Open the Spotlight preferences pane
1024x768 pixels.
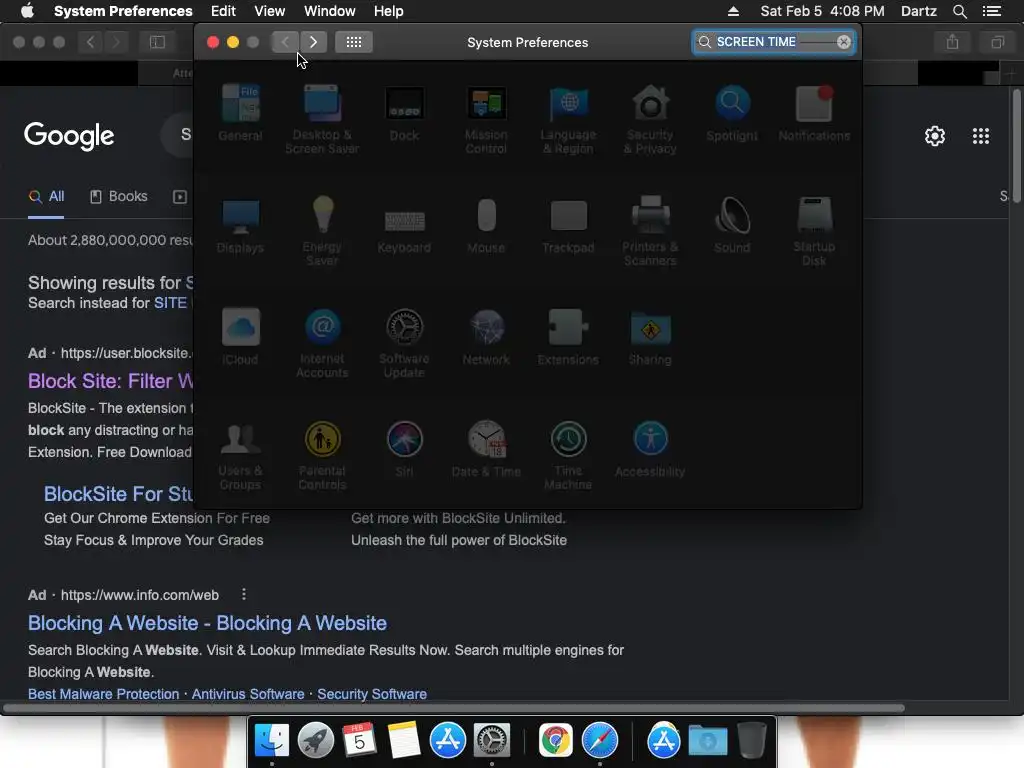732,113
